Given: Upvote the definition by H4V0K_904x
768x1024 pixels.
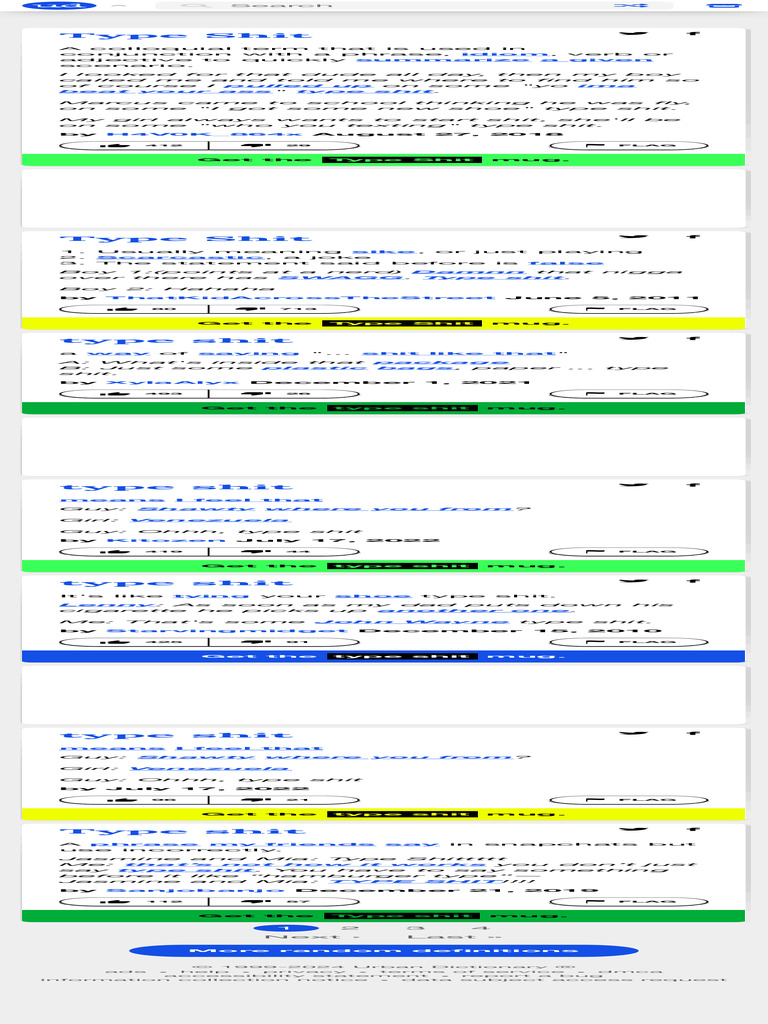Looking at the screenshot, I should [134, 146].
